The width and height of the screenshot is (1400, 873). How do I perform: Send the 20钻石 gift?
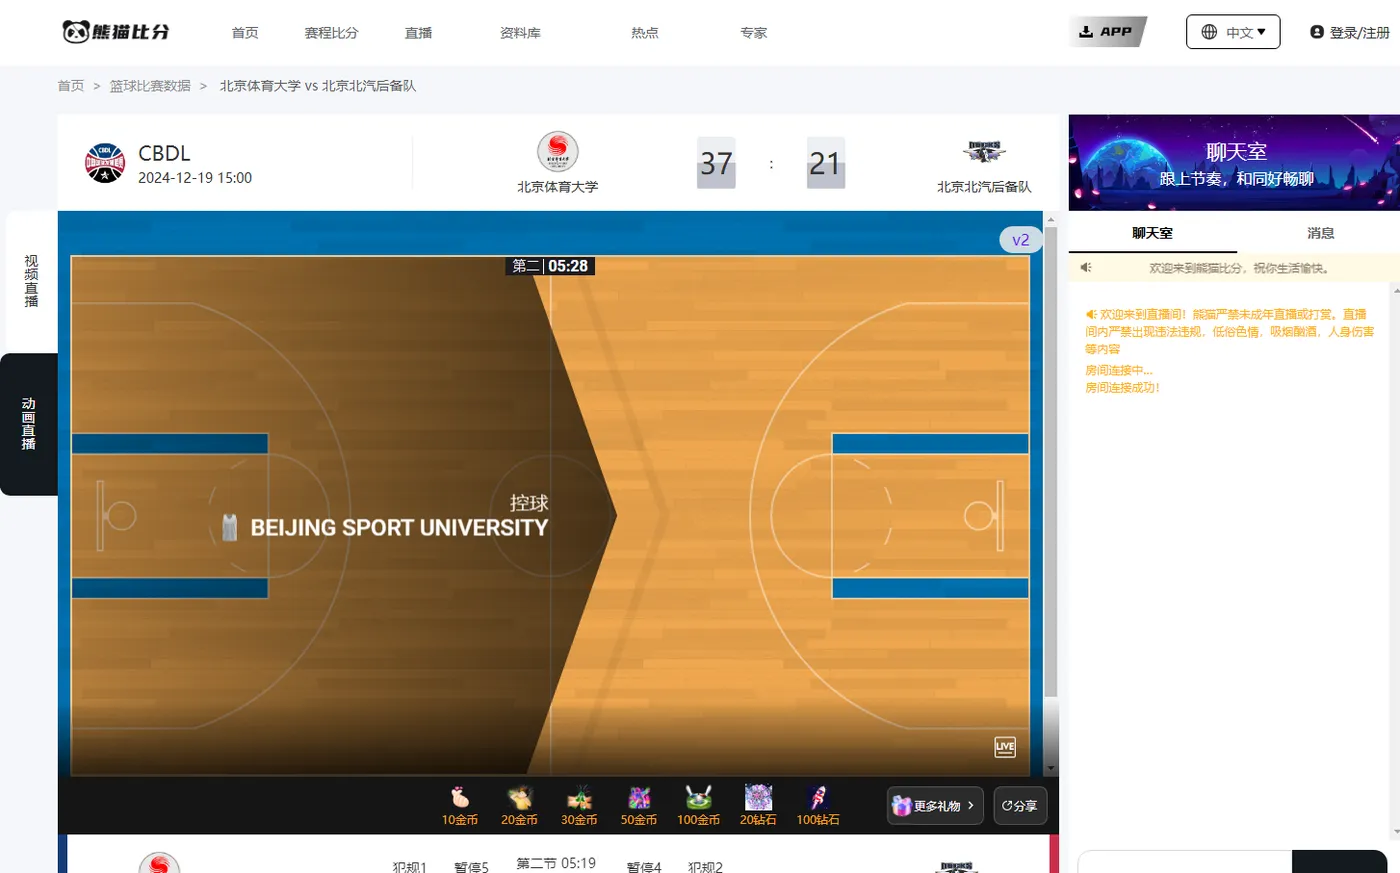tap(758, 805)
